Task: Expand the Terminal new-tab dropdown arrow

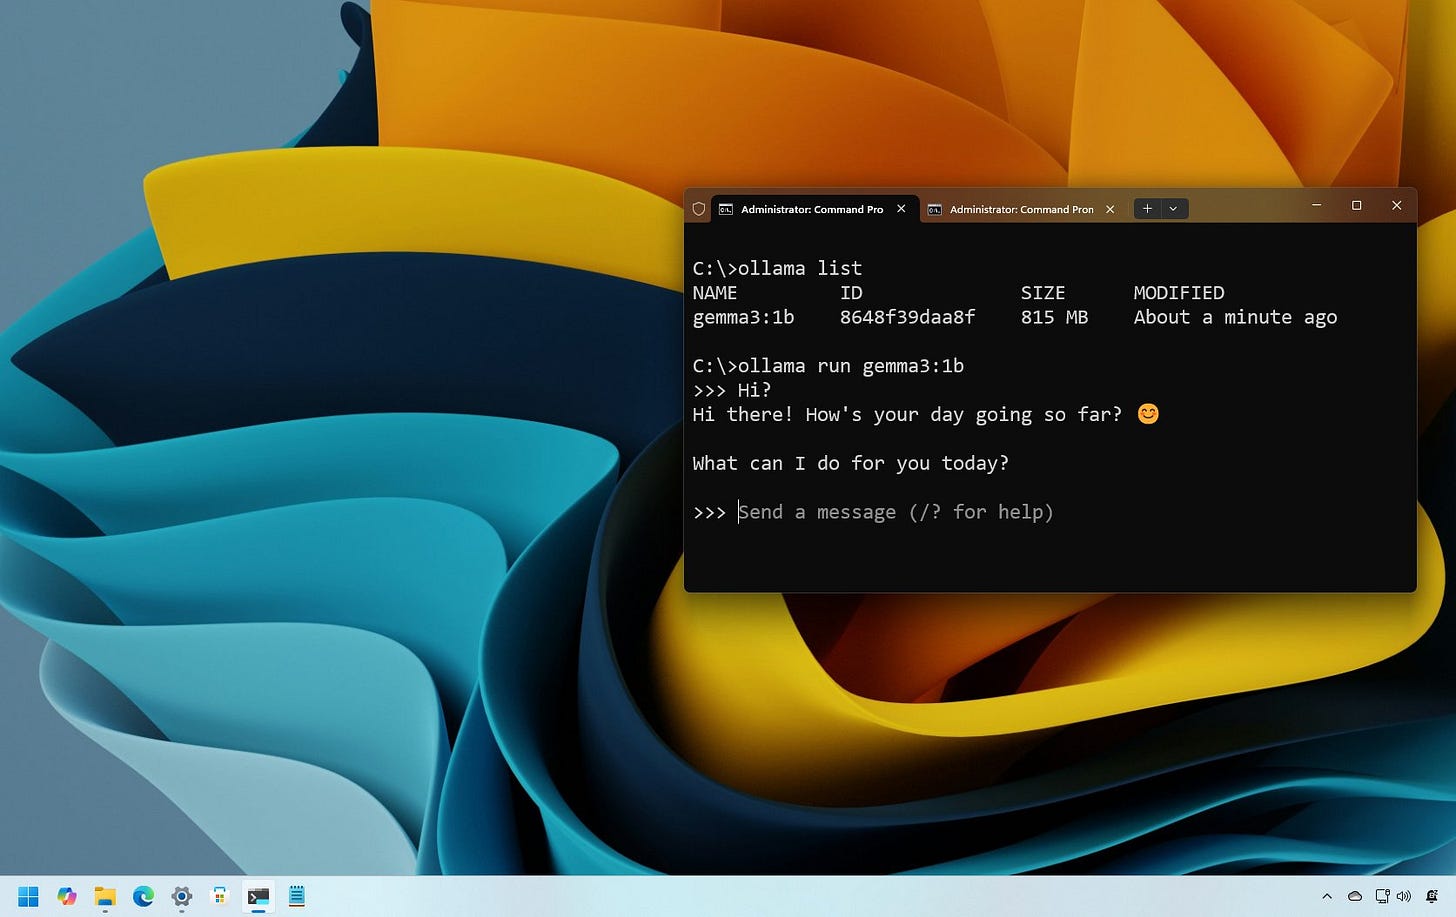Action: click(1173, 209)
